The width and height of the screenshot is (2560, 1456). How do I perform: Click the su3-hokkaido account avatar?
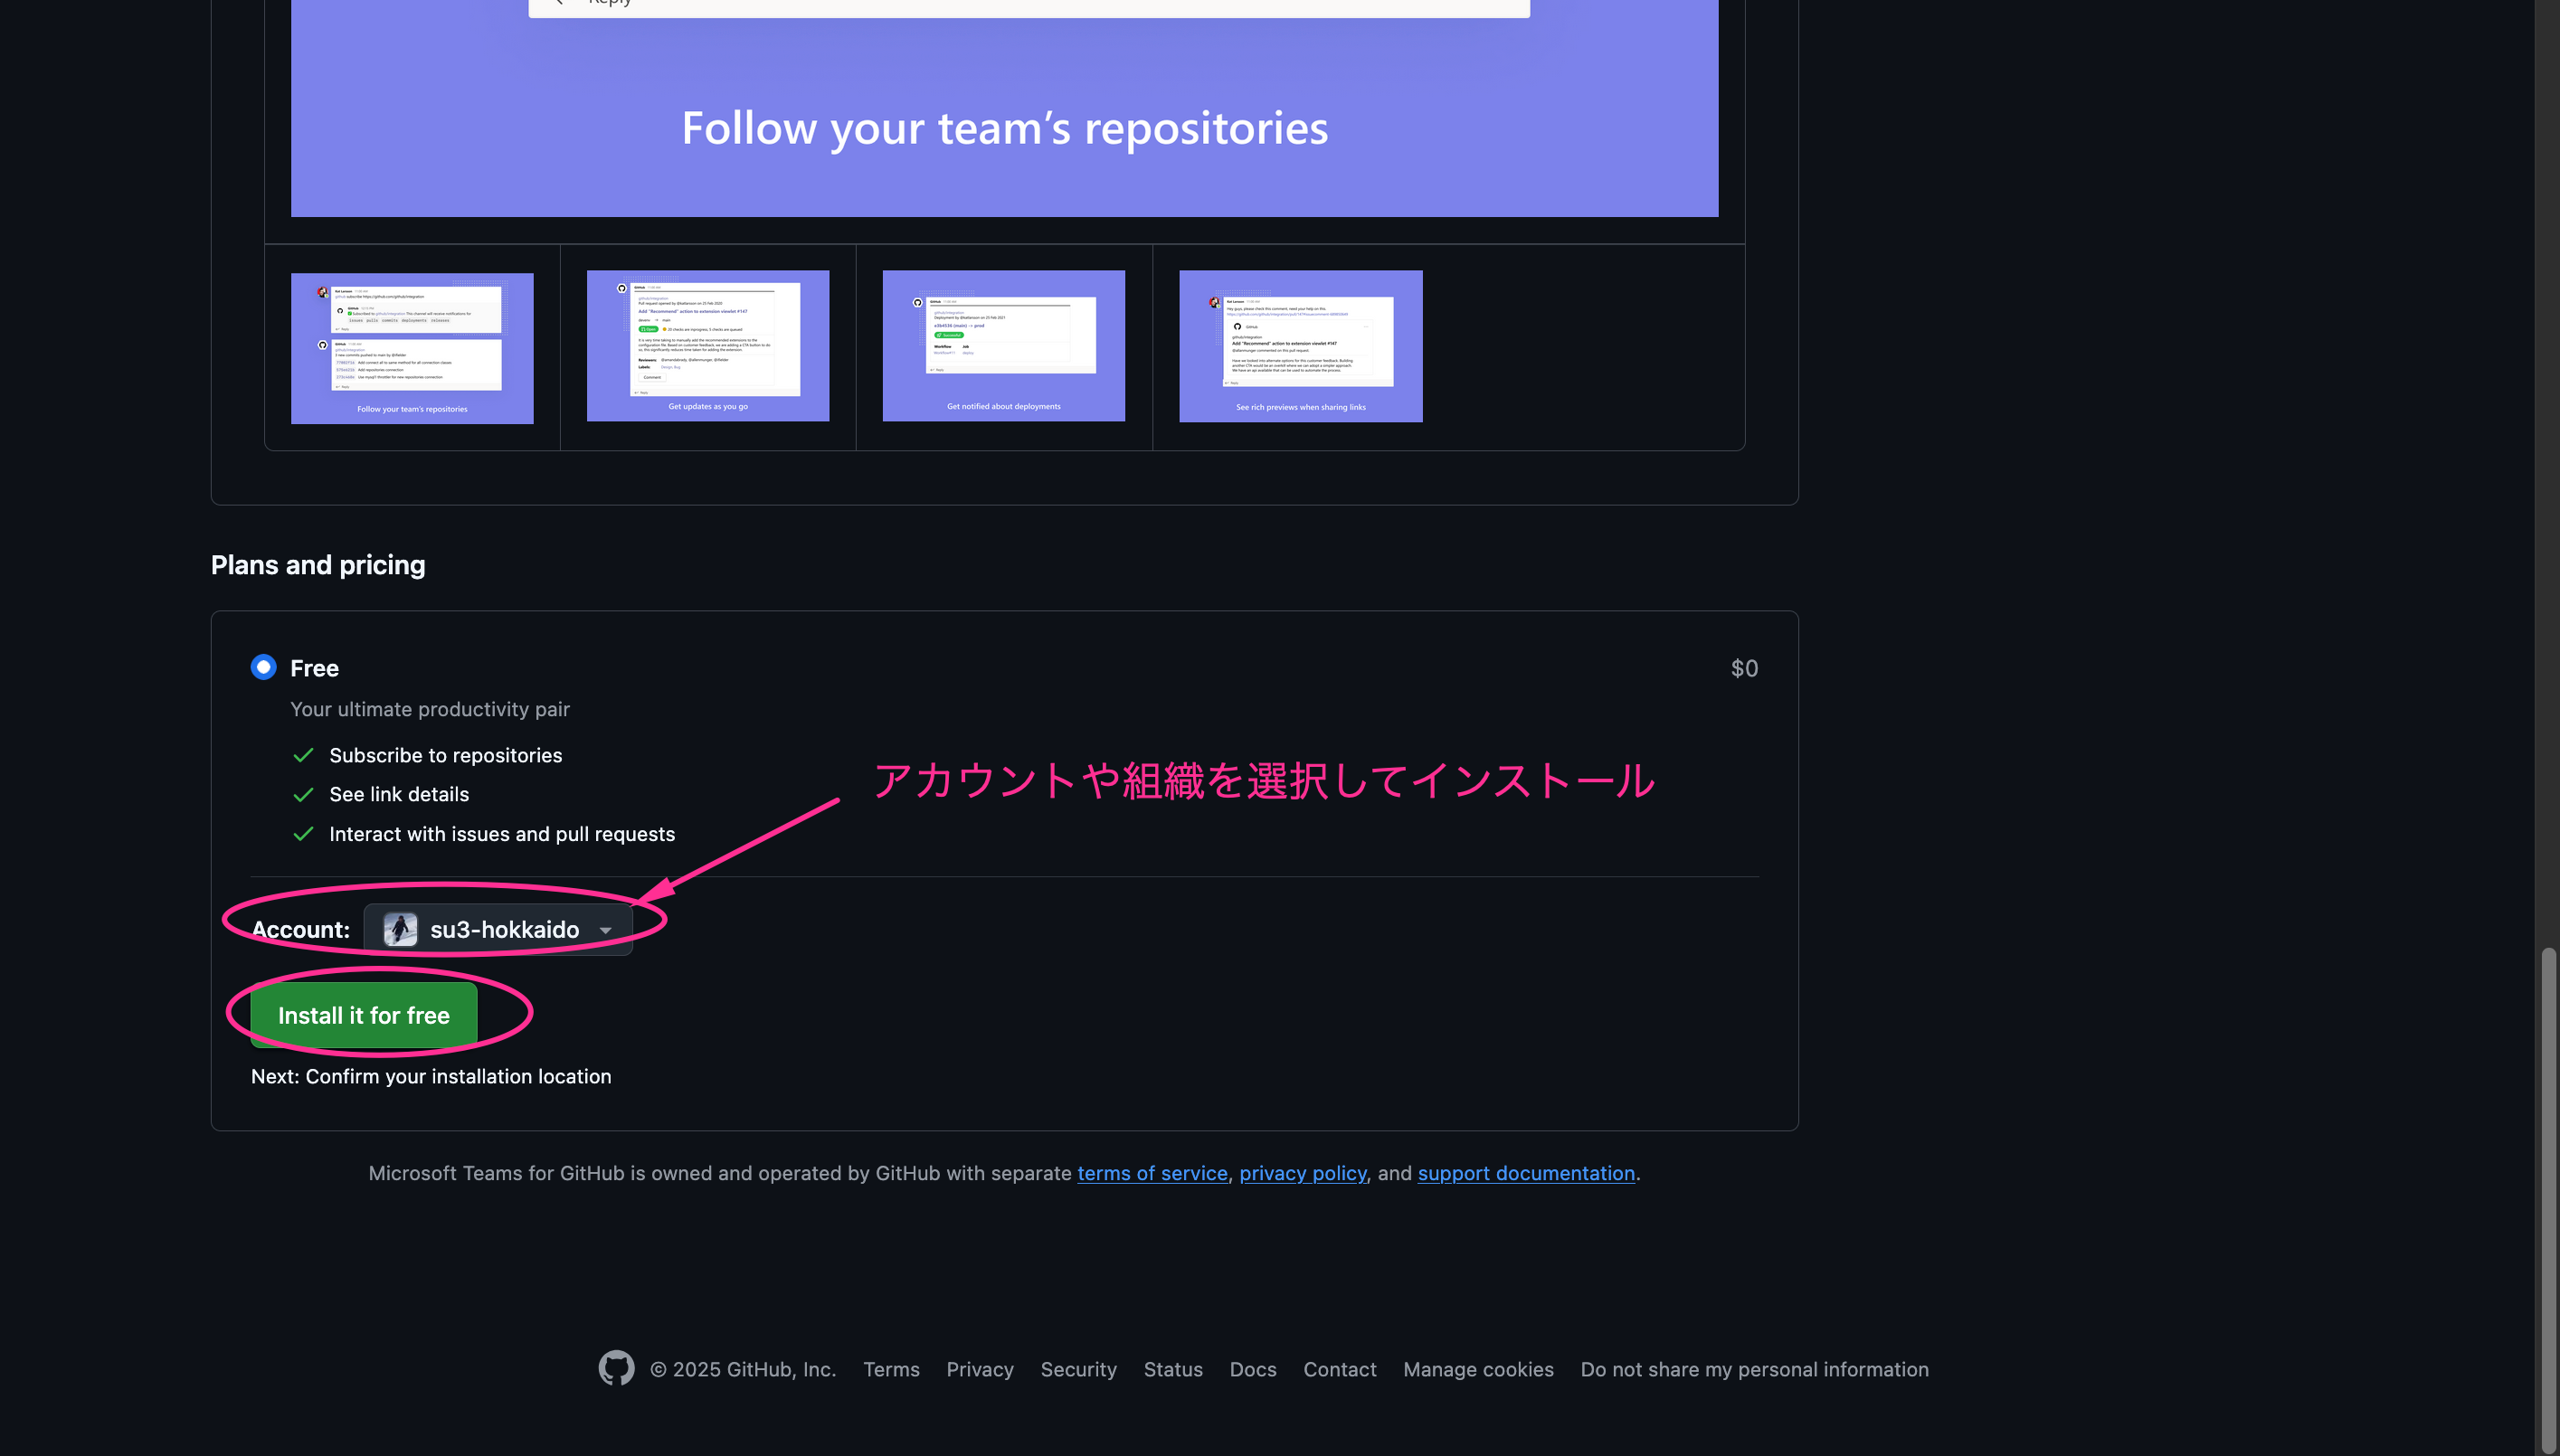(398, 928)
